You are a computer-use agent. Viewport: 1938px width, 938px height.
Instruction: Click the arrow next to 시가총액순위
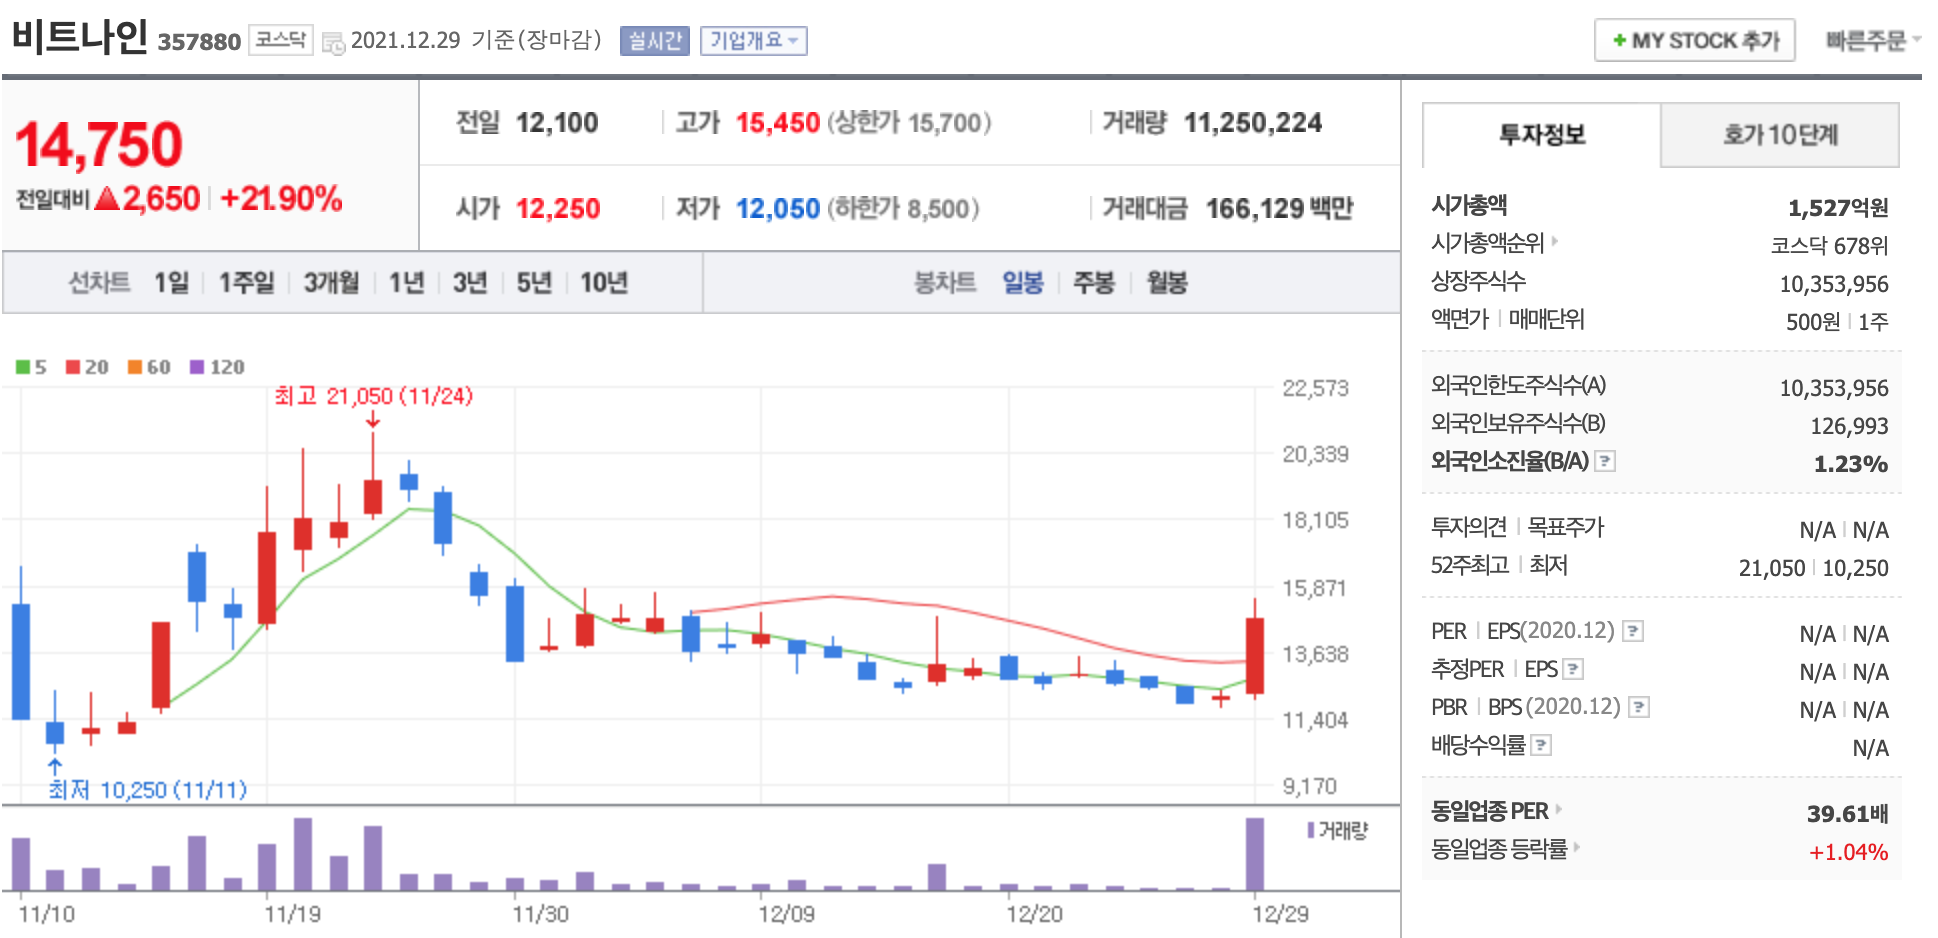pyautogui.click(x=1555, y=241)
